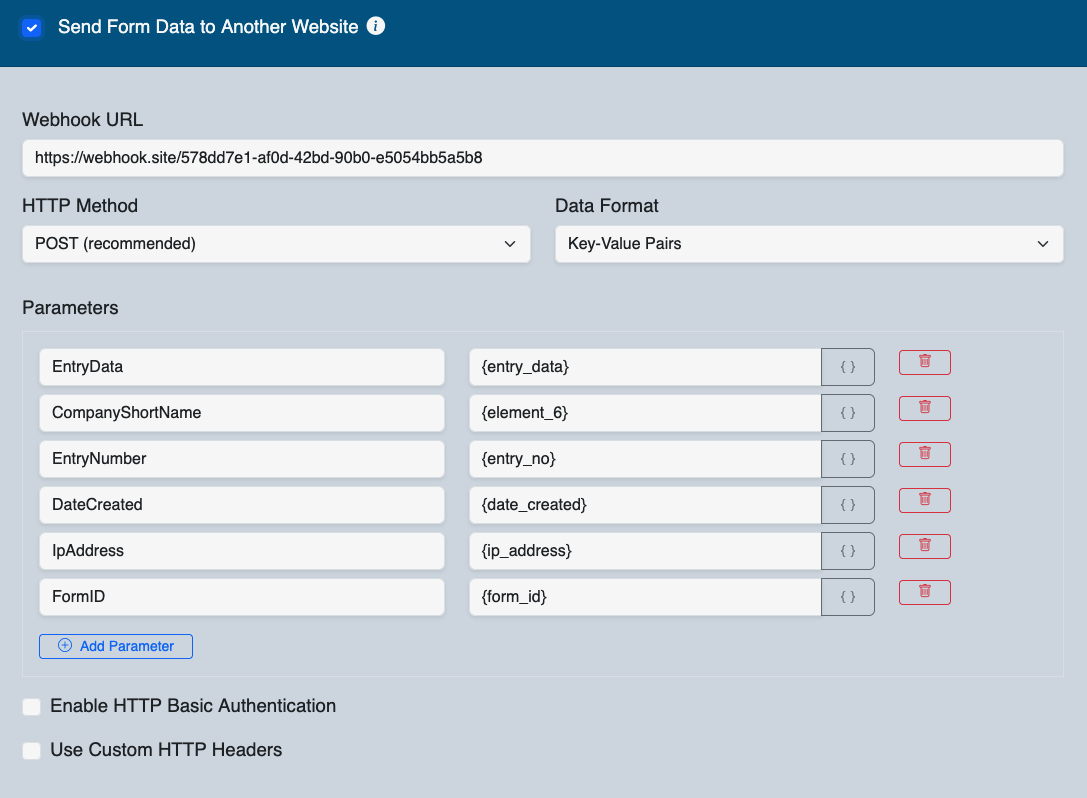Tick Use Custom HTTP Headers checkbox
The width and height of the screenshot is (1087, 798).
tap(32, 751)
